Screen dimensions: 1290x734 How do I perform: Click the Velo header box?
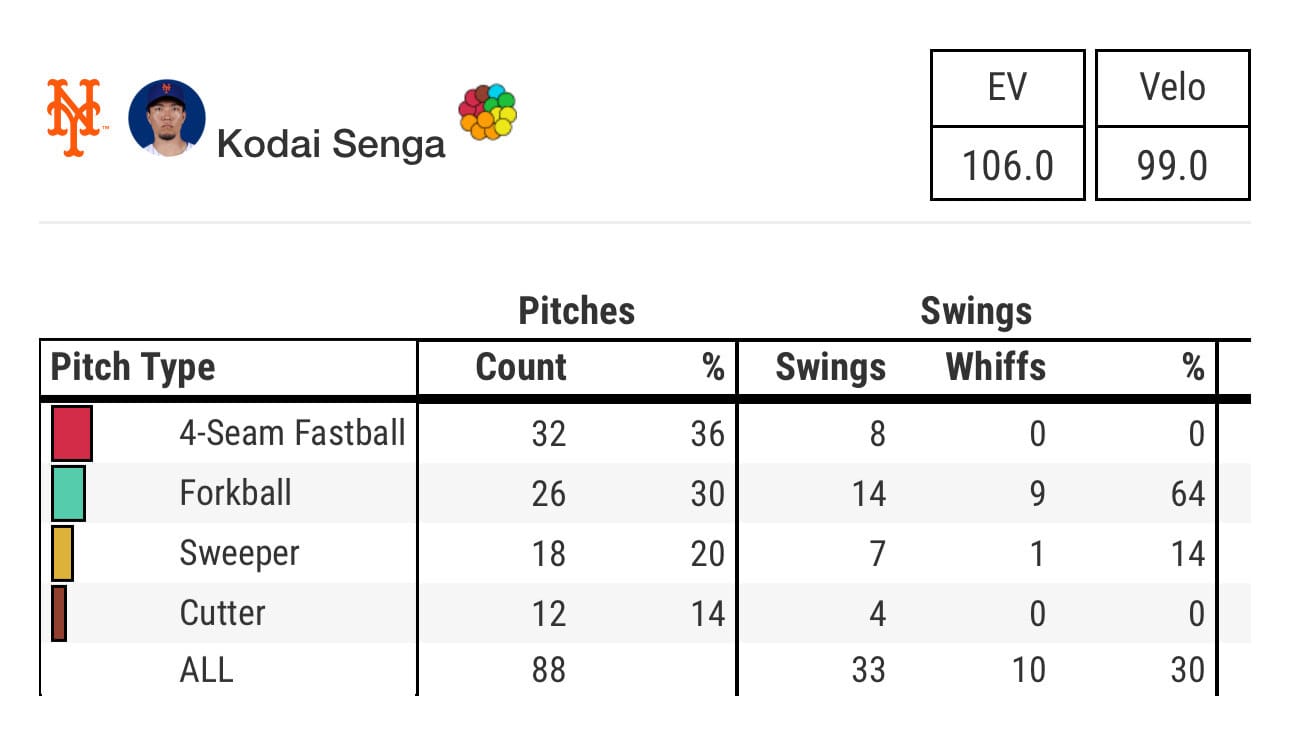click(x=1173, y=88)
